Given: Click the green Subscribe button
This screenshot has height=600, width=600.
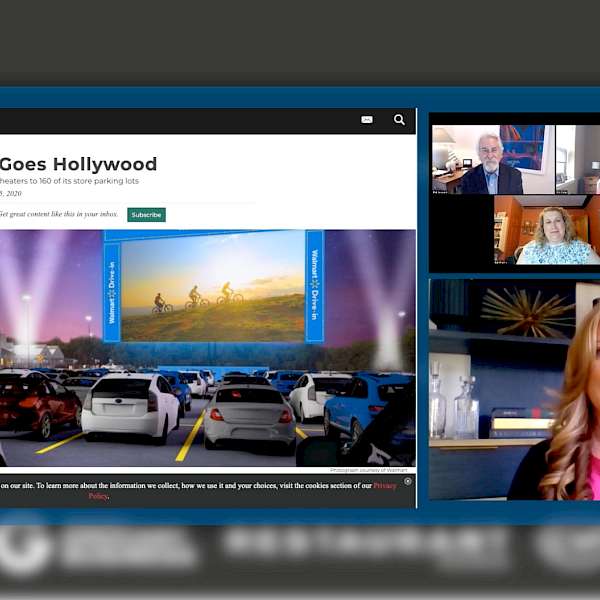Looking at the screenshot, I should pos(147,215).
